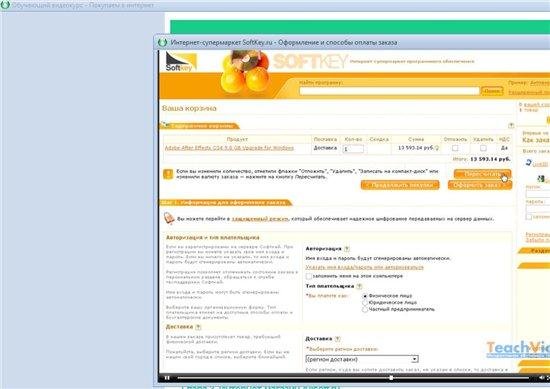Click the search program input field
Image resolution: width=550 pixels, height=389 pixels.
tap(389, 91)
